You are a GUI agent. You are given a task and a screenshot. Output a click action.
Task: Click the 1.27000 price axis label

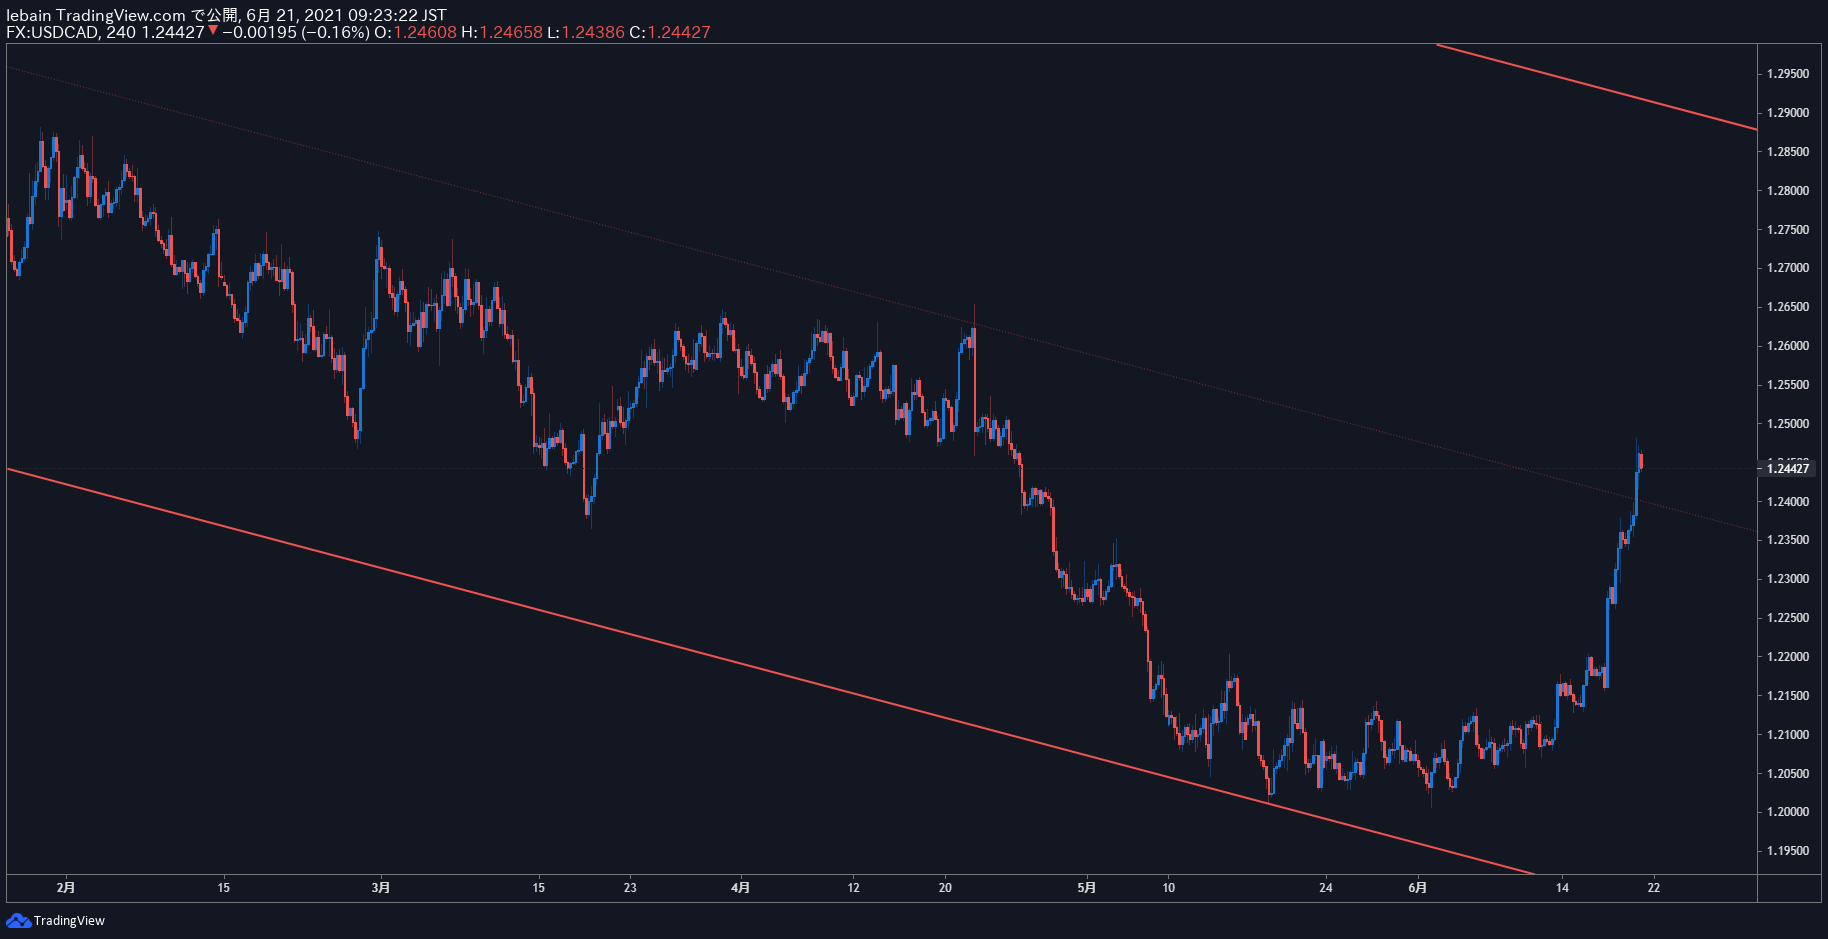pos(1788,268)
